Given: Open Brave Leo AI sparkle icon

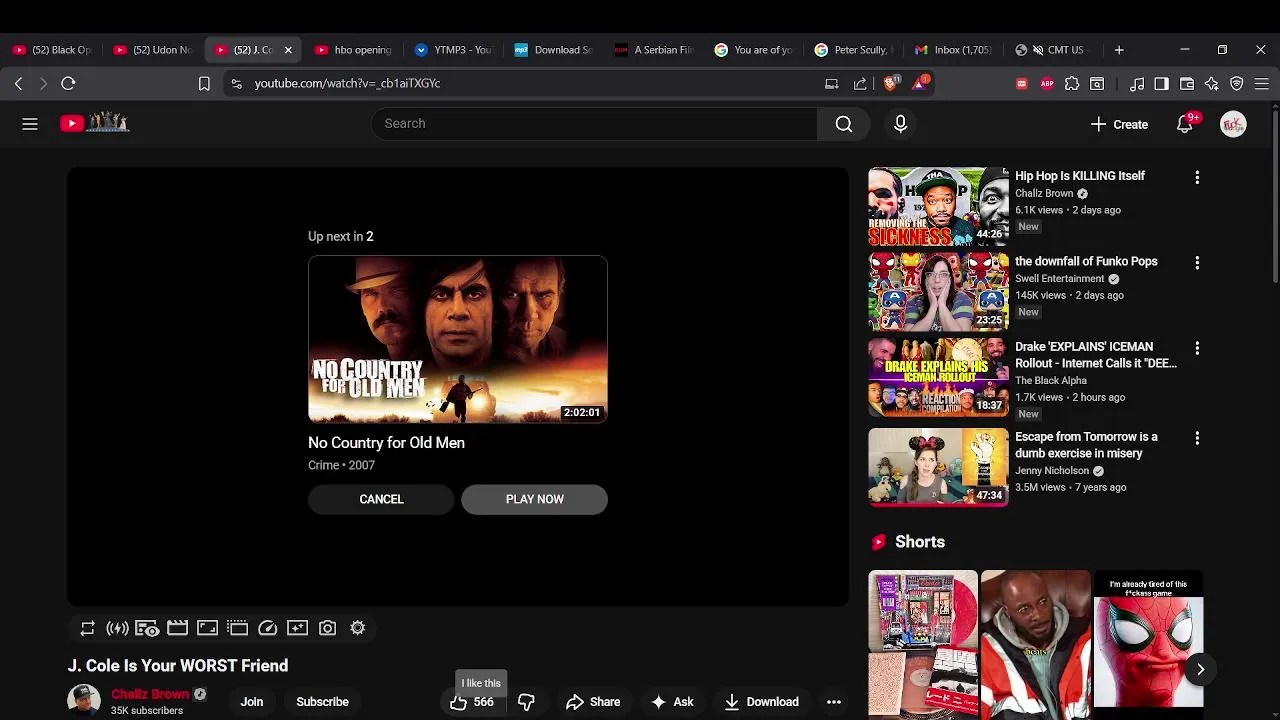Looking at the screenshot, I should tap(1212, 84).
